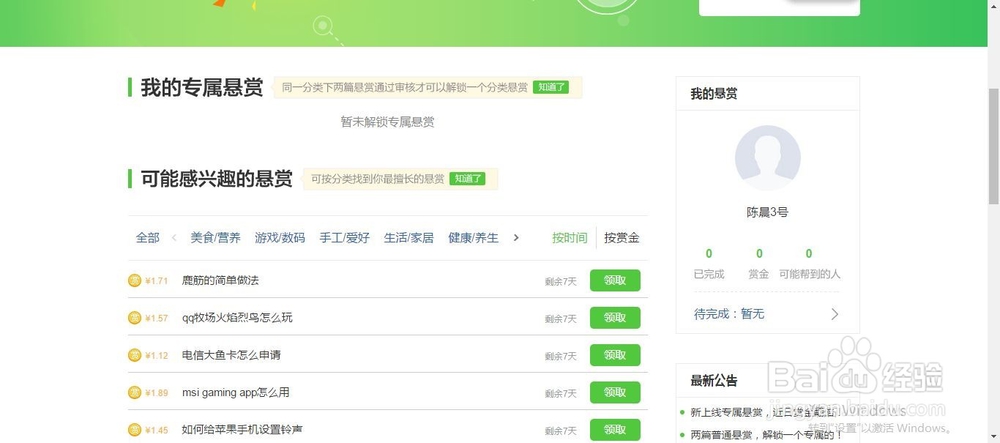The width and height of the screenshot is (1000, 443).
Task: Click the gold coin icon beside ¥1.57
Action: [135, 318]
